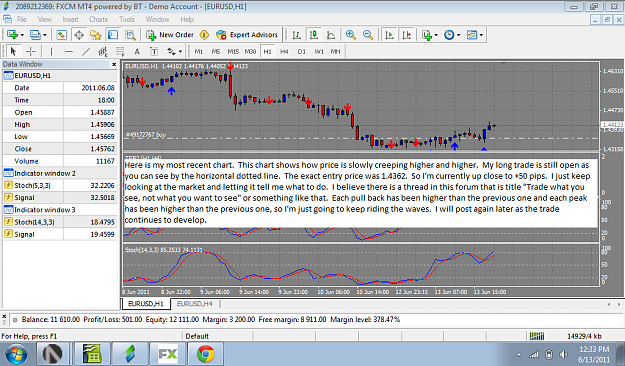
Task: Expand the New Chart dropdown arrow
Action: tap(22, 35)
